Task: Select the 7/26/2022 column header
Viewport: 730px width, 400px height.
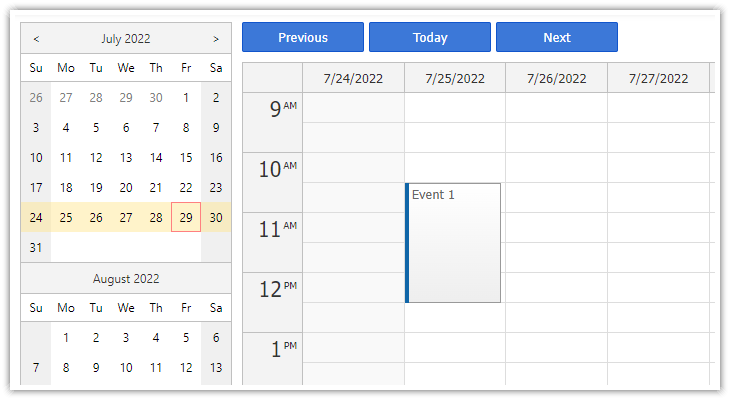Action: click(x=556, y=78)
